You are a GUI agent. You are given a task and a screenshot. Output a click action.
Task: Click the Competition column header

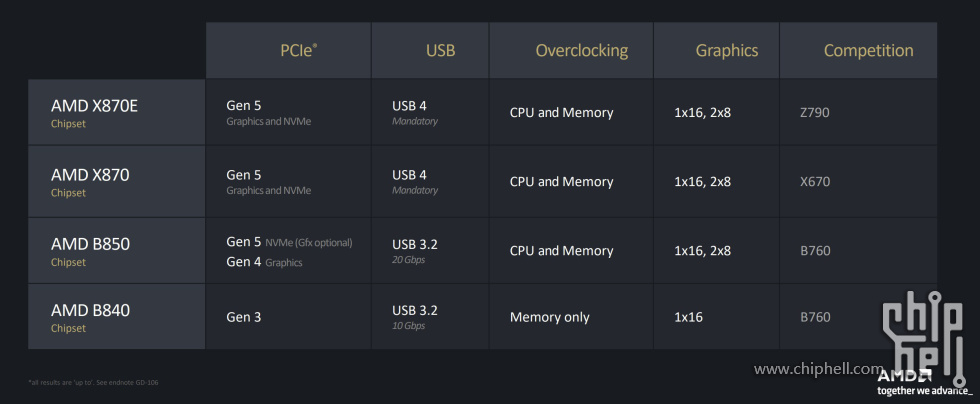868,51
